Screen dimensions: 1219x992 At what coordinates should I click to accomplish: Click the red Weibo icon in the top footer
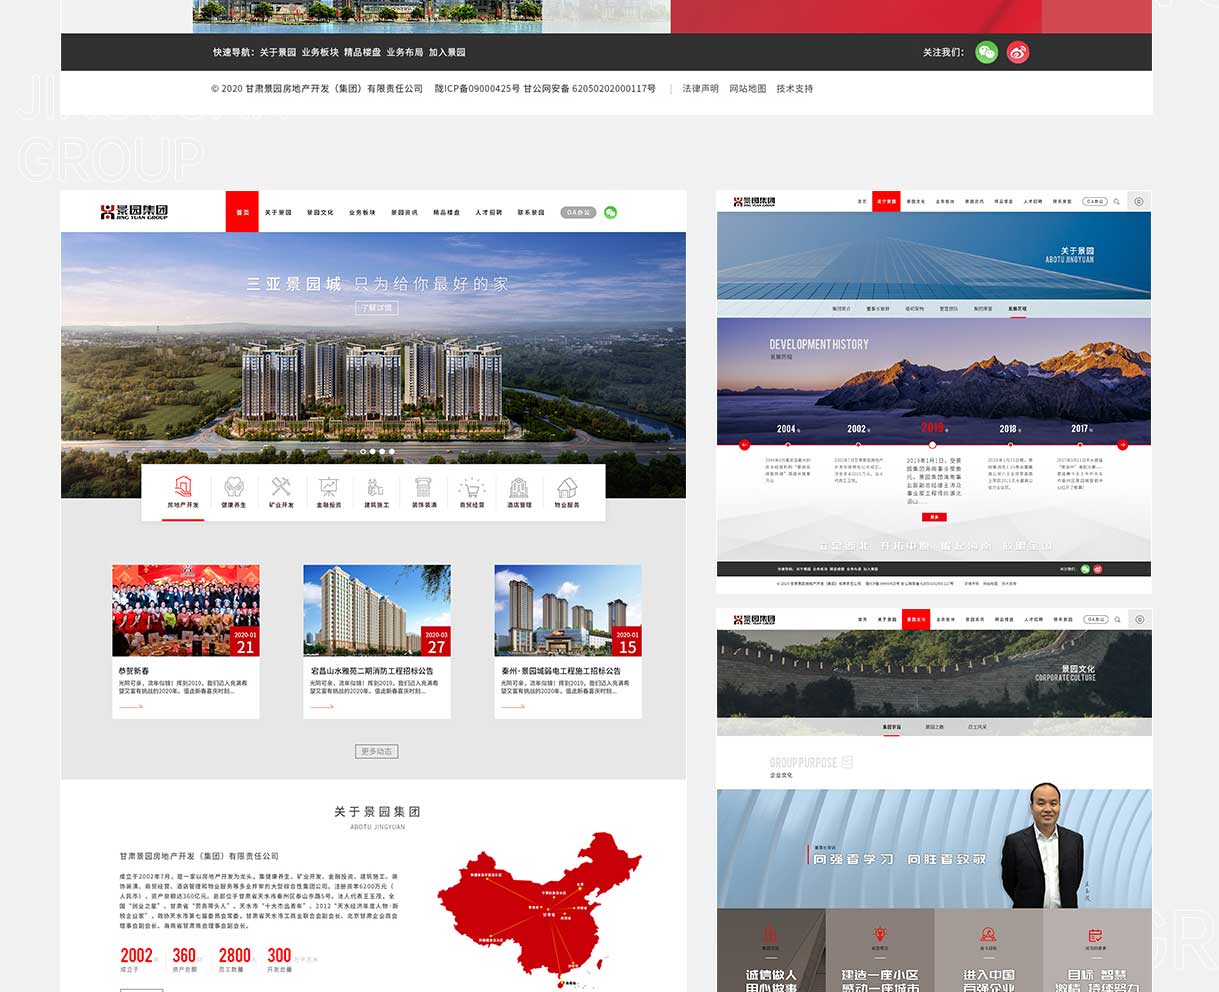point(1017,52)
